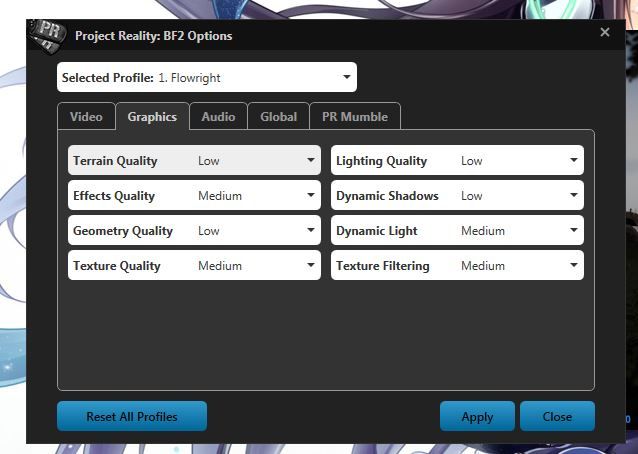Expand the Terrain Quality dropdown

tap(194, 161)
